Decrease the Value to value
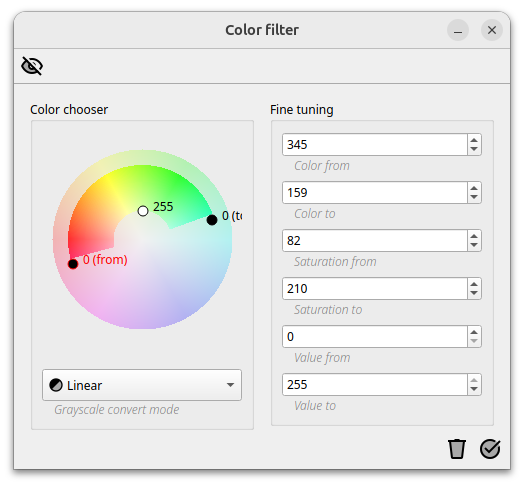Viewport: 524px width, 486px height. click(474, 389)
